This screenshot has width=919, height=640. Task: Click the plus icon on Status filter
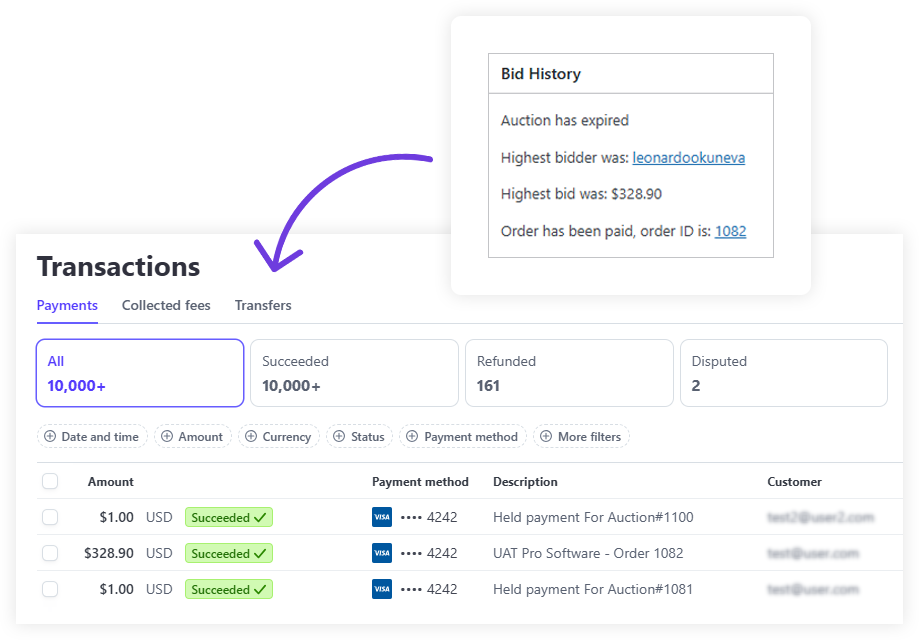339,436
